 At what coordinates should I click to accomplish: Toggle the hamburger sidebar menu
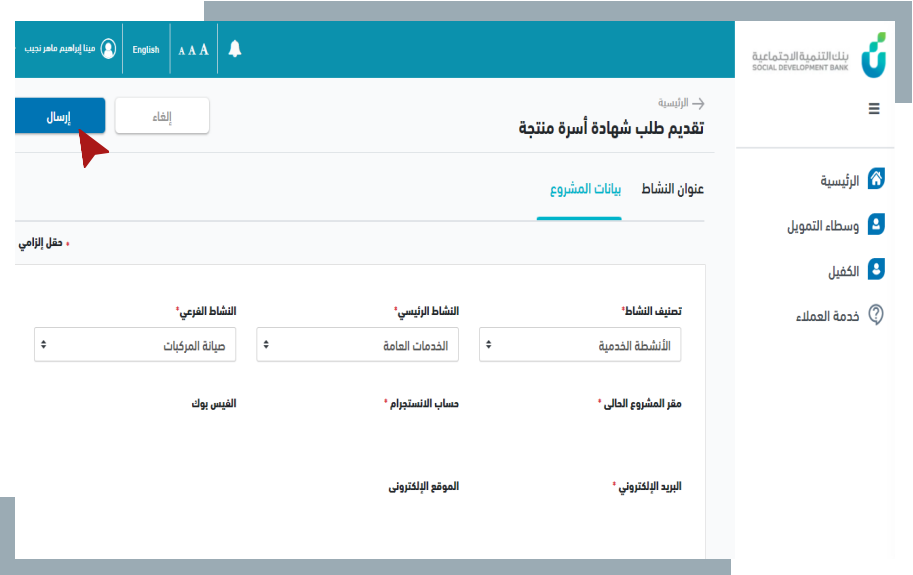pos(874,109)
